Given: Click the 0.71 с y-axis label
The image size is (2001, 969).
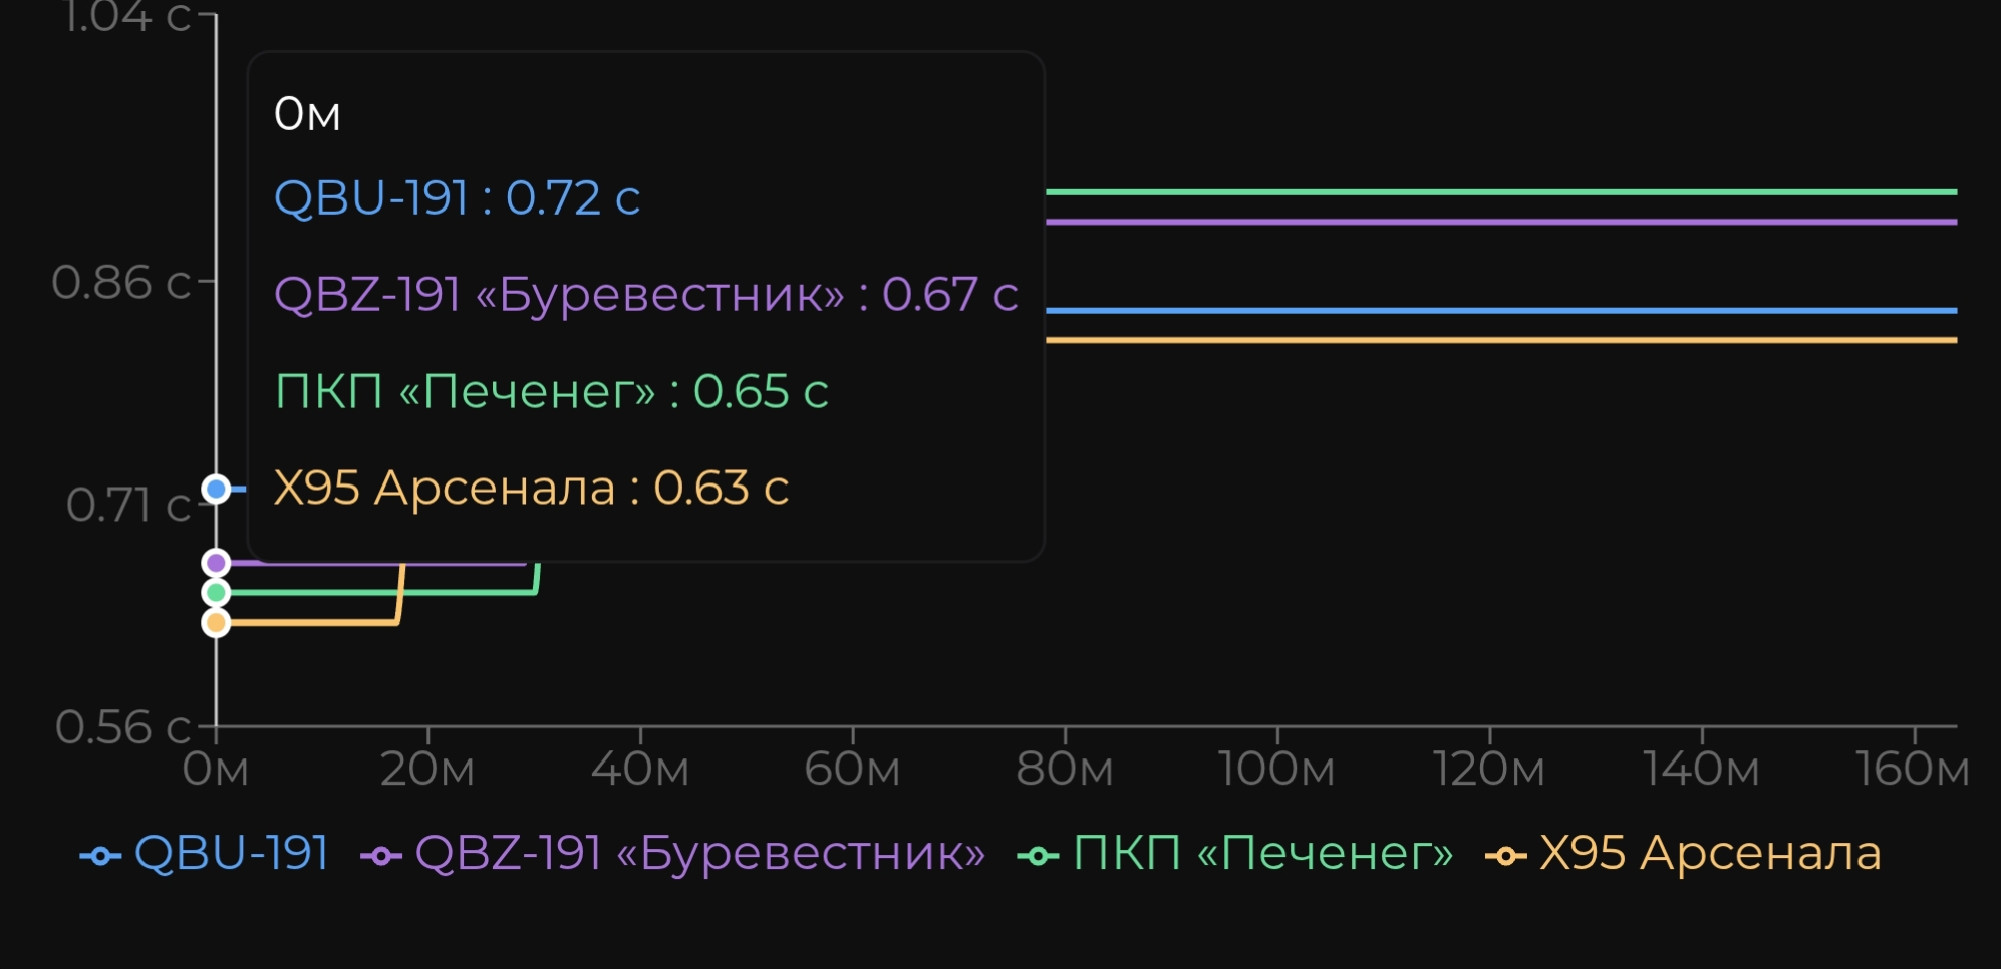Looking at the screenshot, I should (x=128, y=505).
